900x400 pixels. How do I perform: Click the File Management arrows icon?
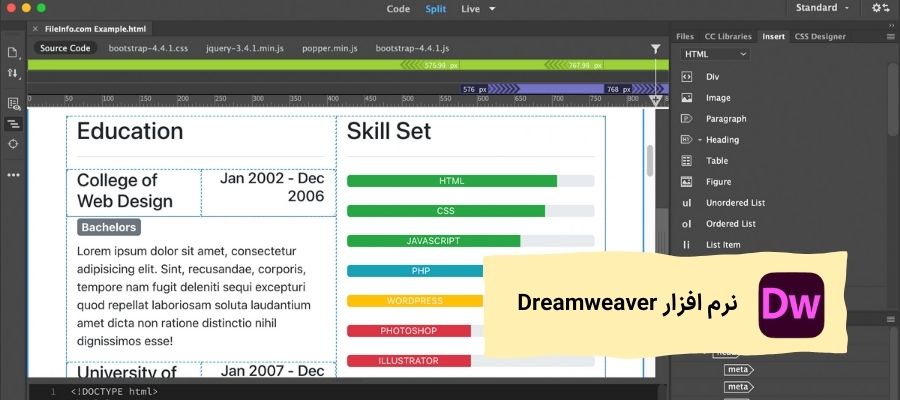[x=13, y=73]
